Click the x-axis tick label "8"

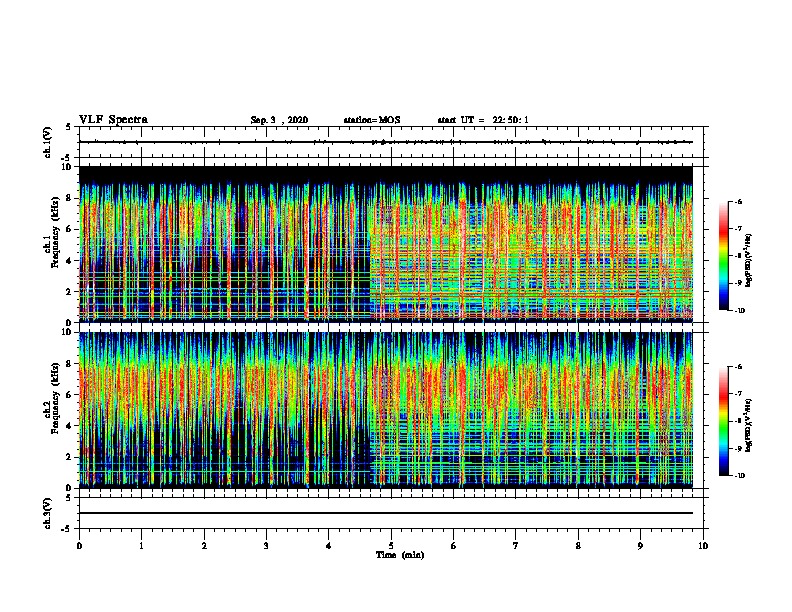(x=578, y=546)
